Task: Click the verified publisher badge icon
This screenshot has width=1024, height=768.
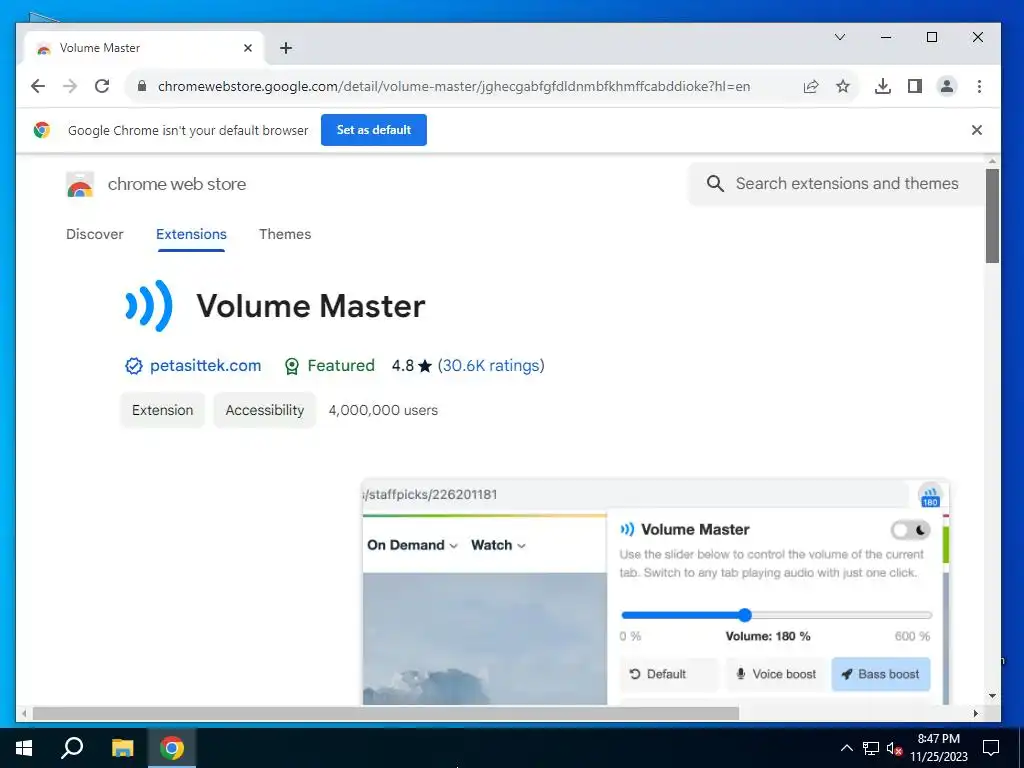Action: (133, 366)
